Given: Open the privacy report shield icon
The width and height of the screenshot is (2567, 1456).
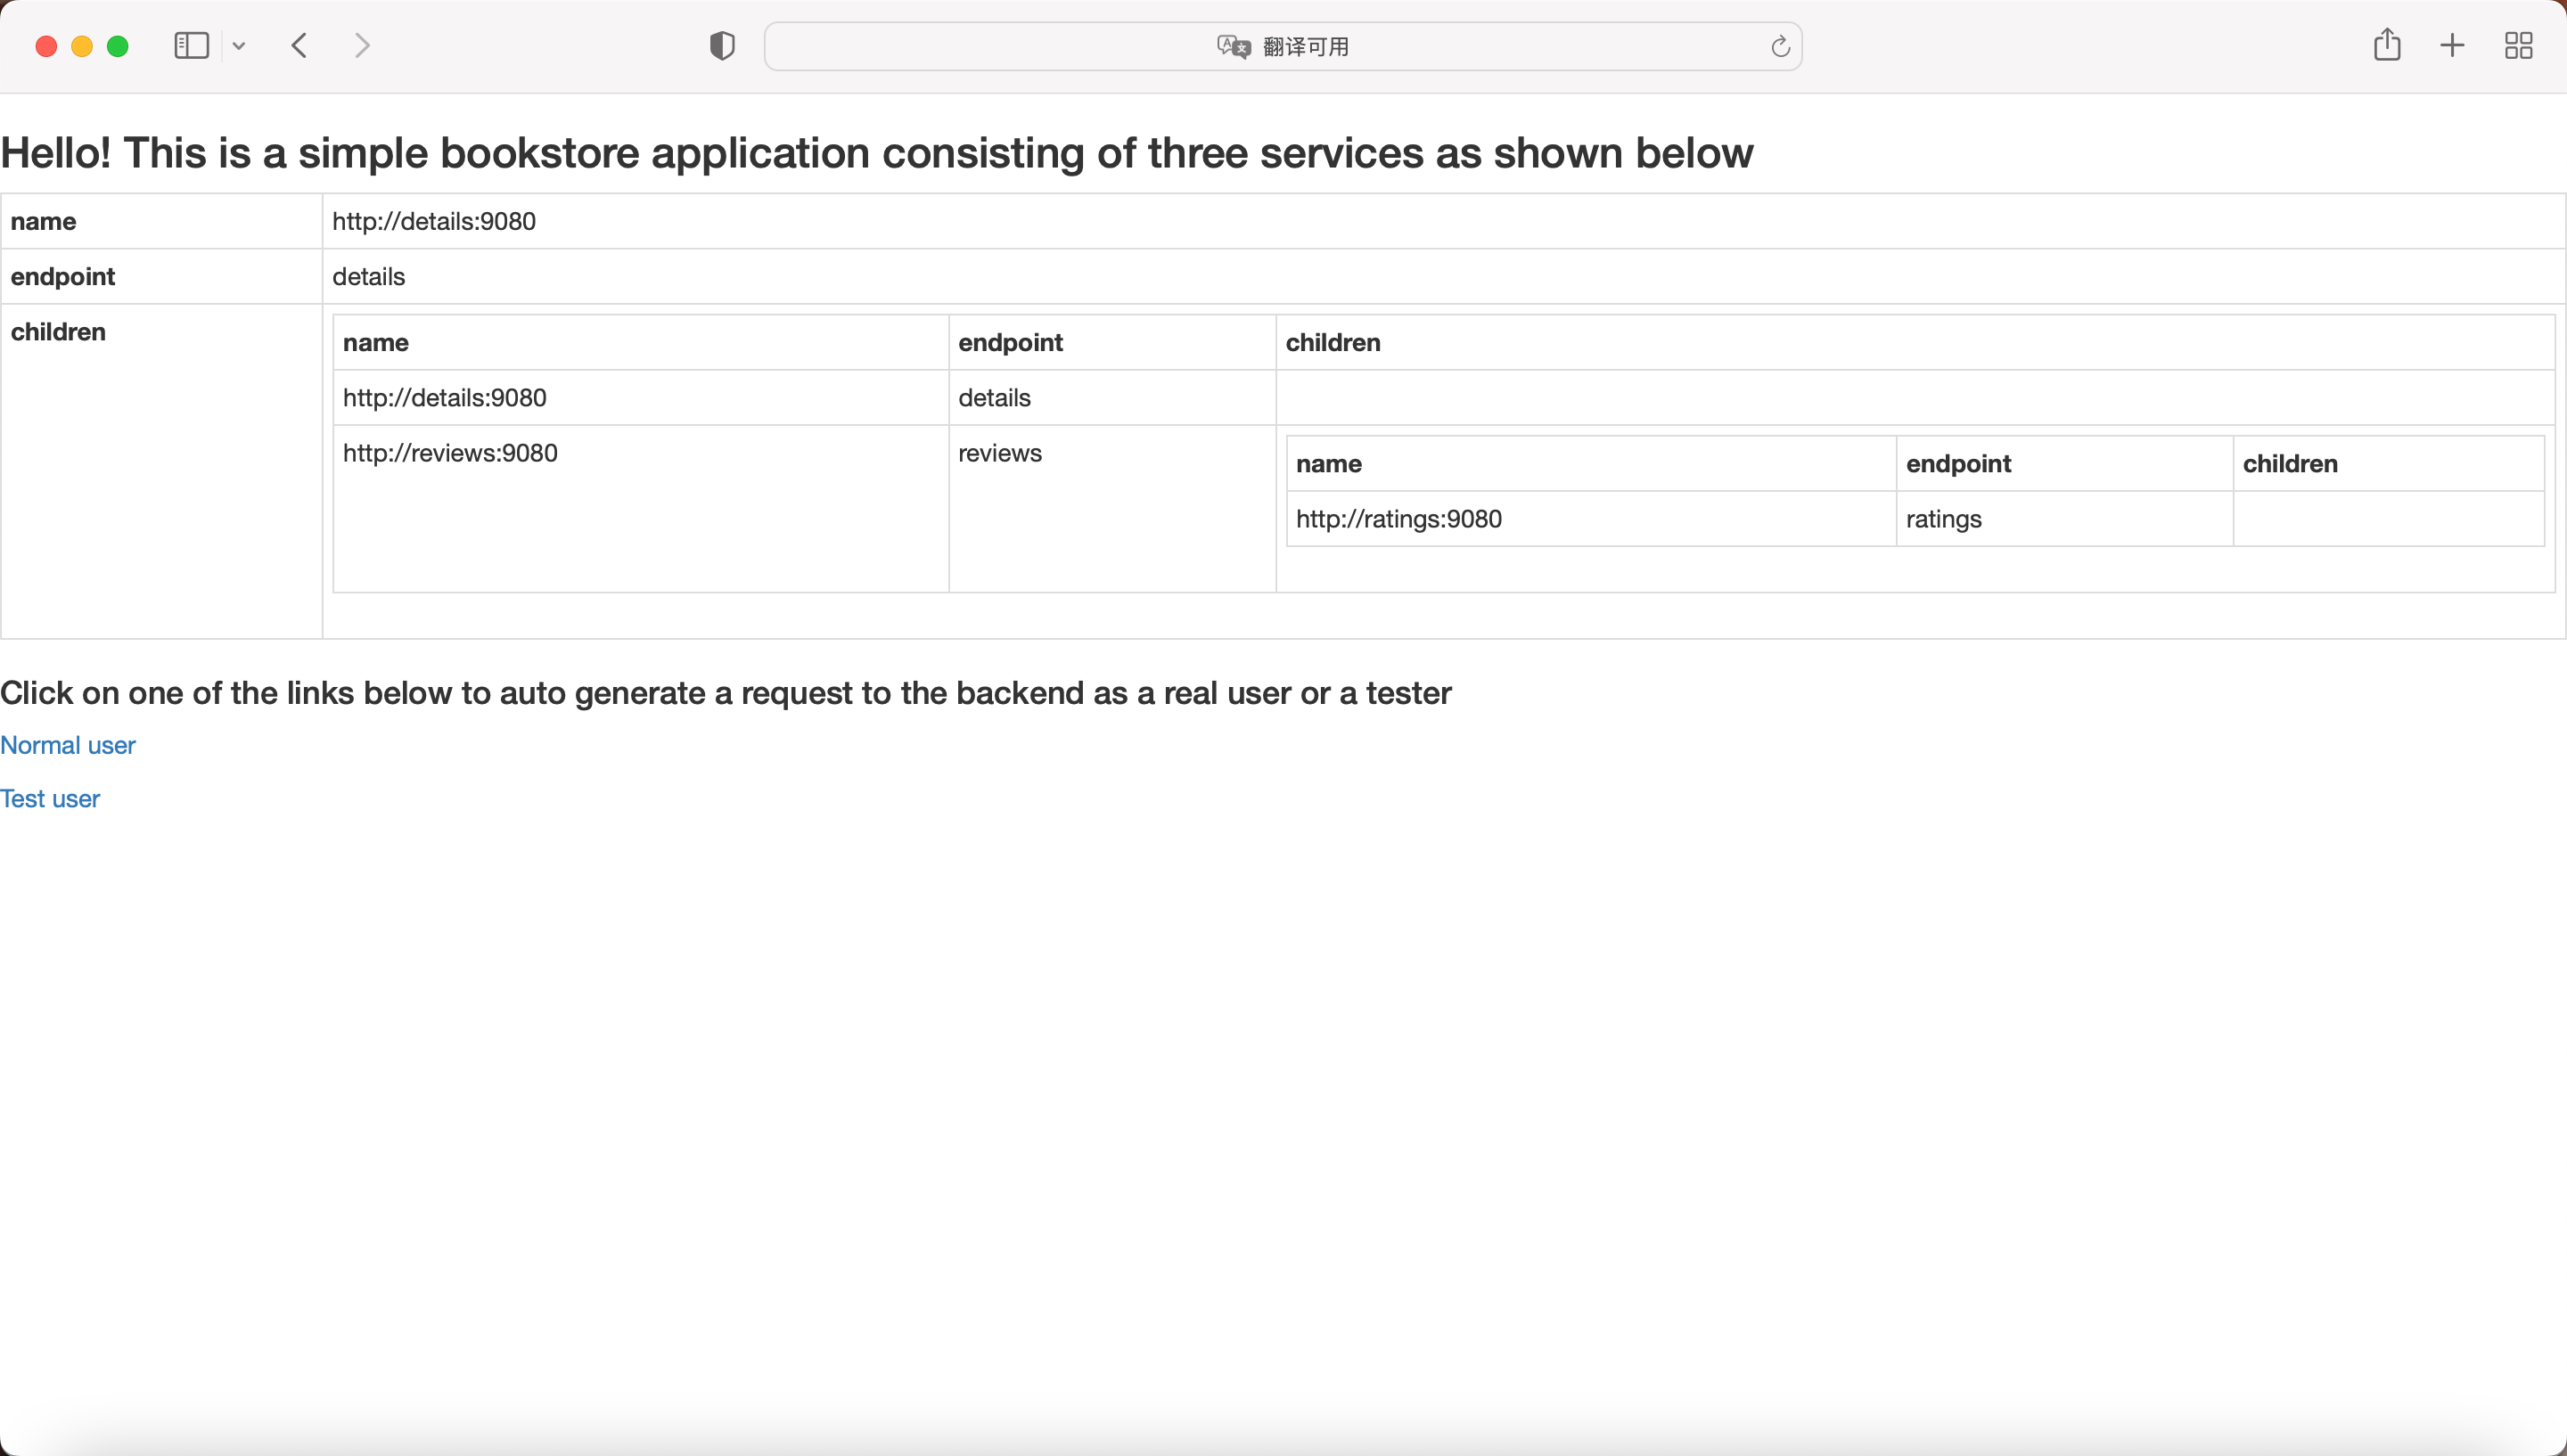Looking at the screenshot, I should 722,46.
